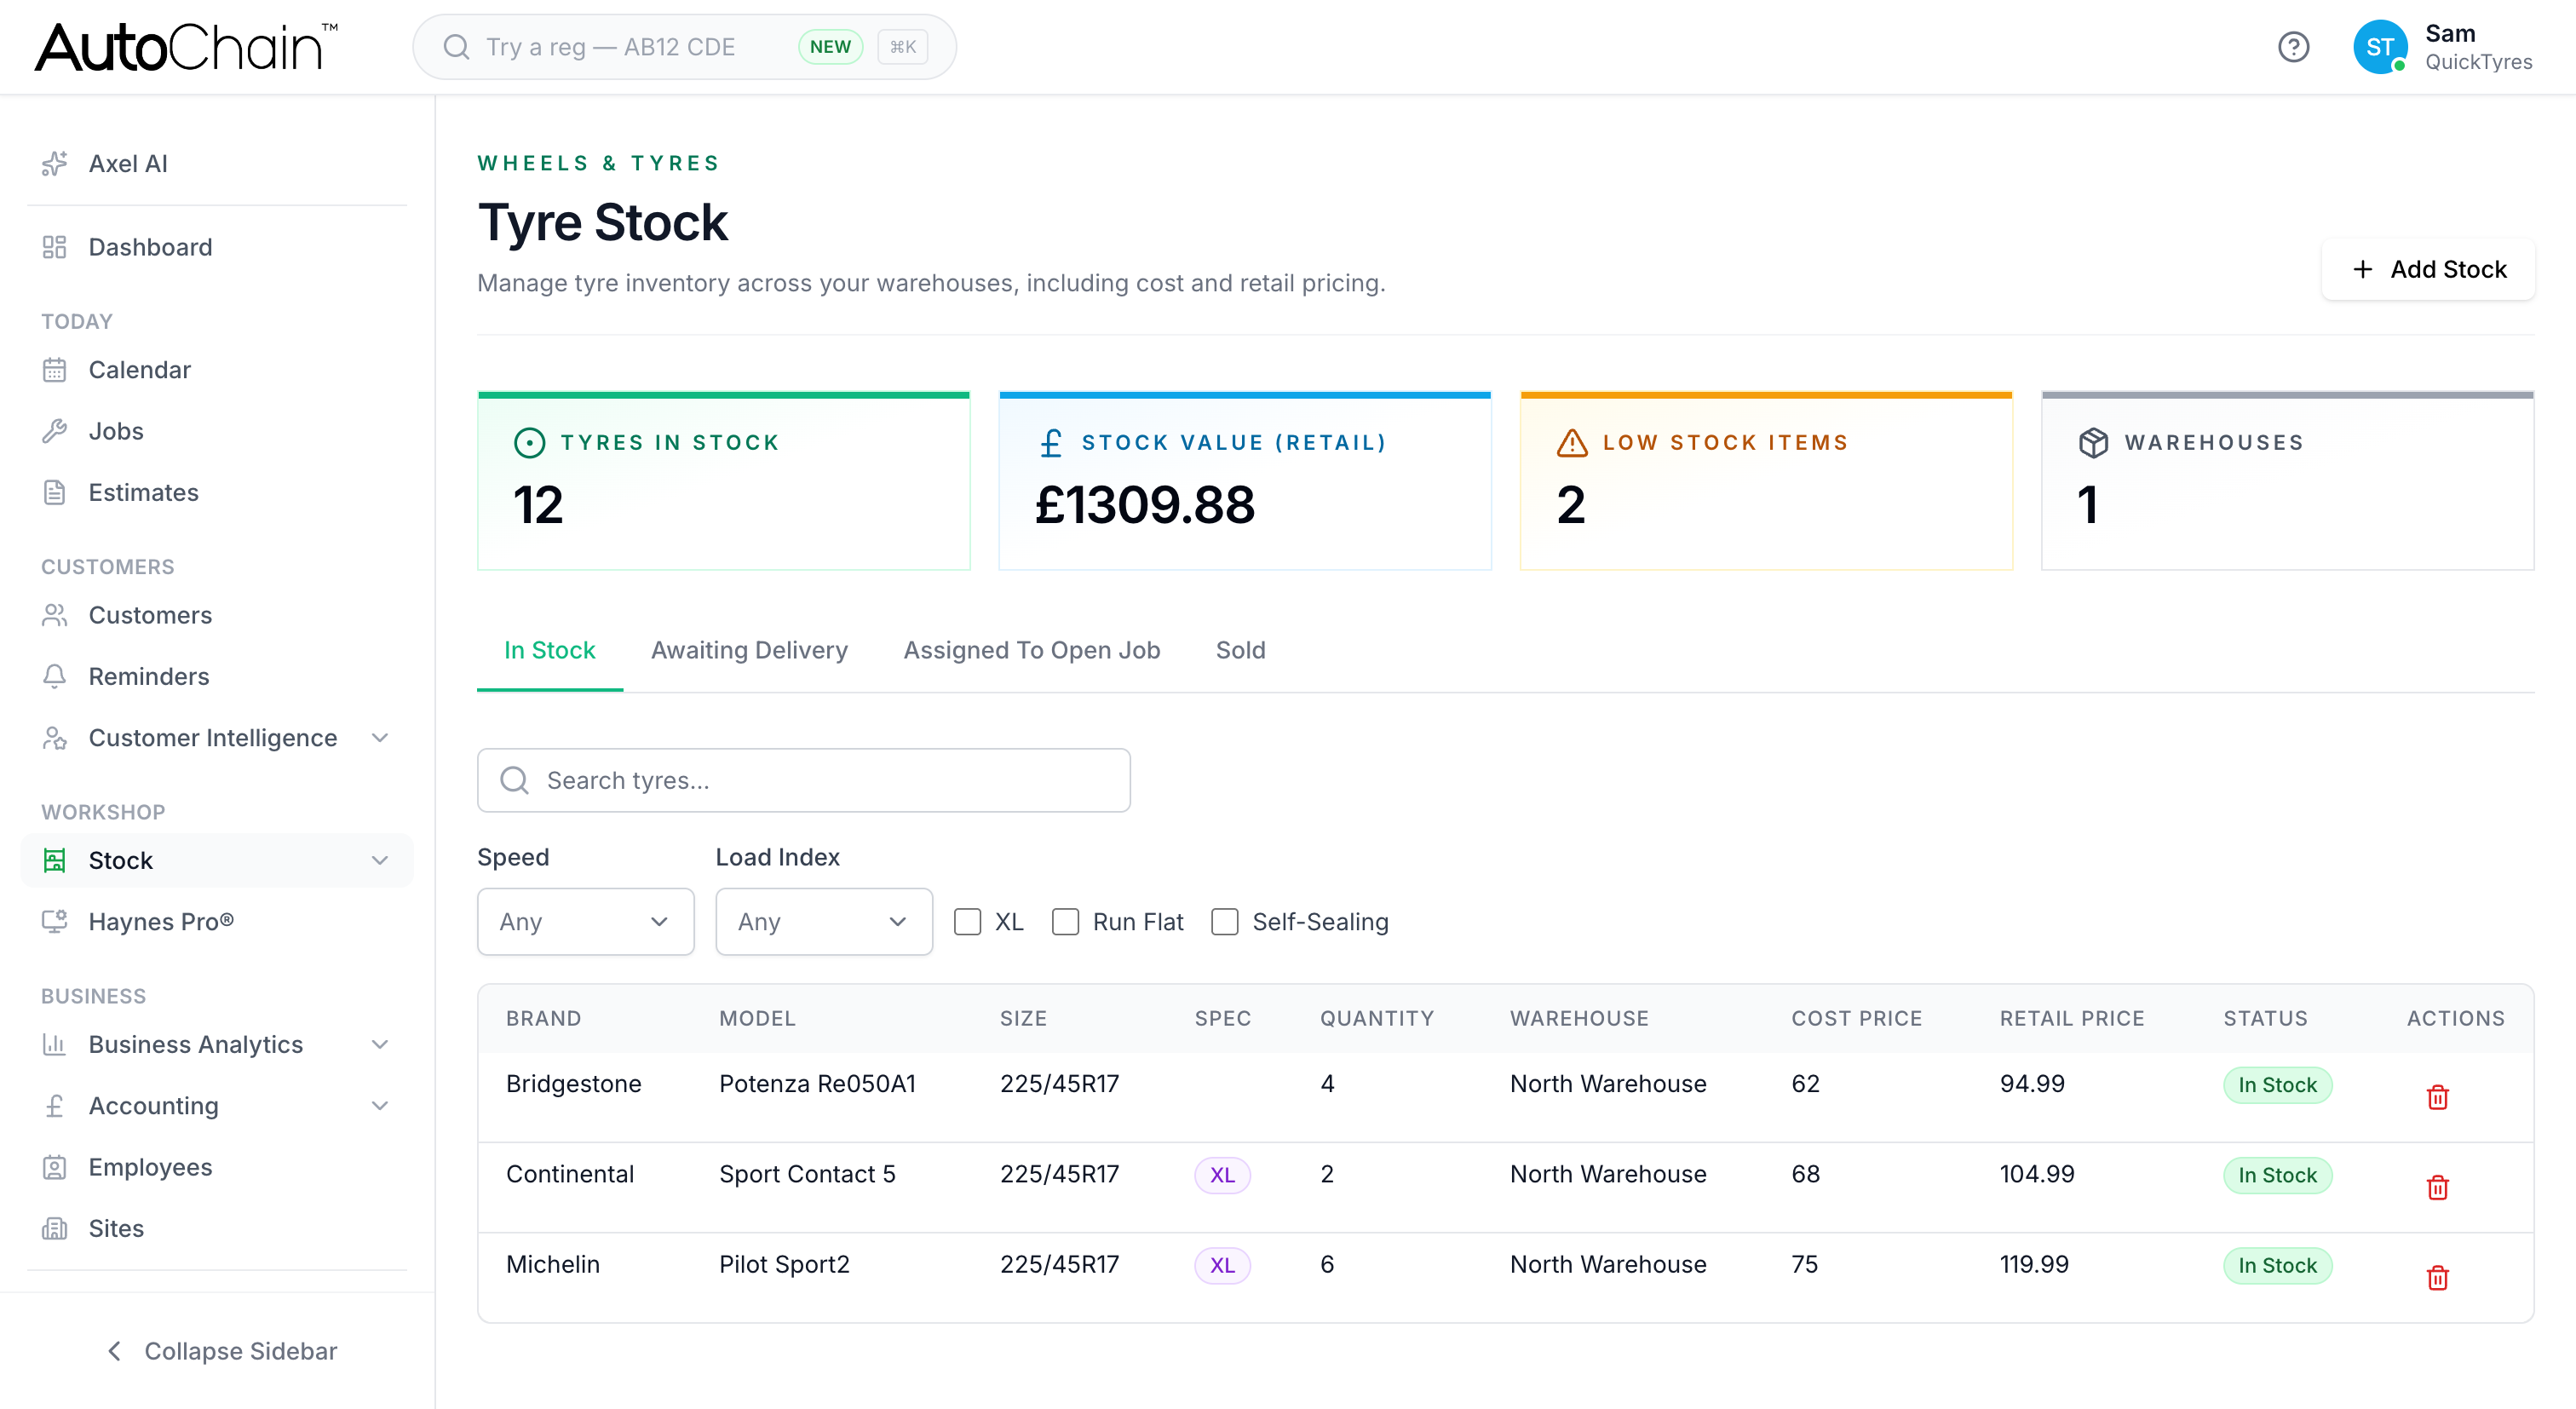Click the Customers people icon
The width and height of the screenshot is (2576, 1409).
[55, 615]
